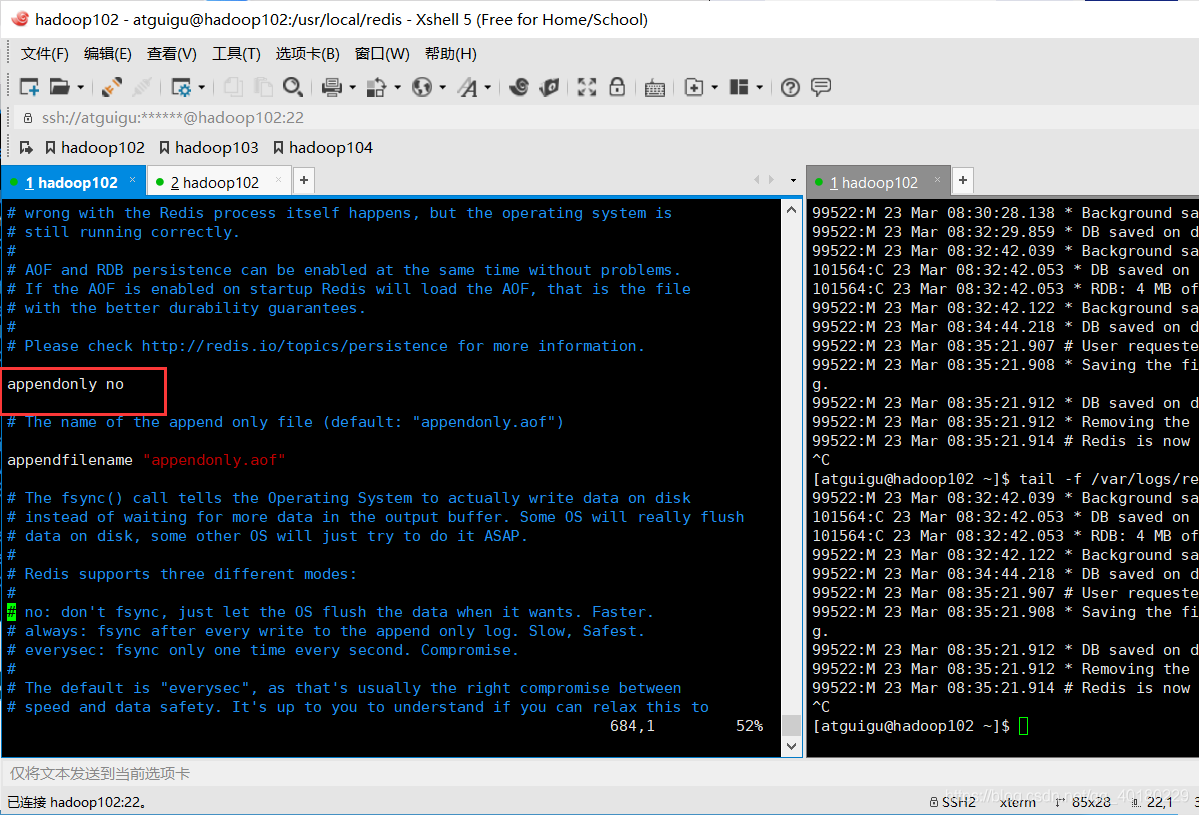1199x815 pixels.
Task: Click the tab scroll left arrow
Action: tap(756, 180)
